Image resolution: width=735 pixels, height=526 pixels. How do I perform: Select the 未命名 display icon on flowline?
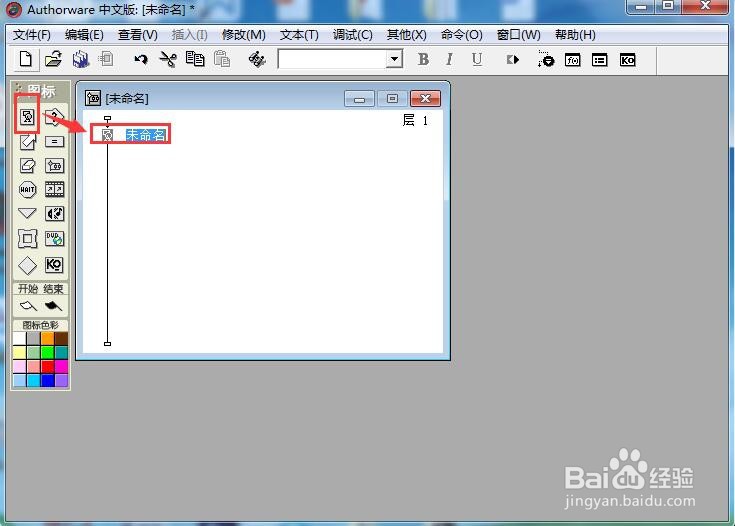107,135
